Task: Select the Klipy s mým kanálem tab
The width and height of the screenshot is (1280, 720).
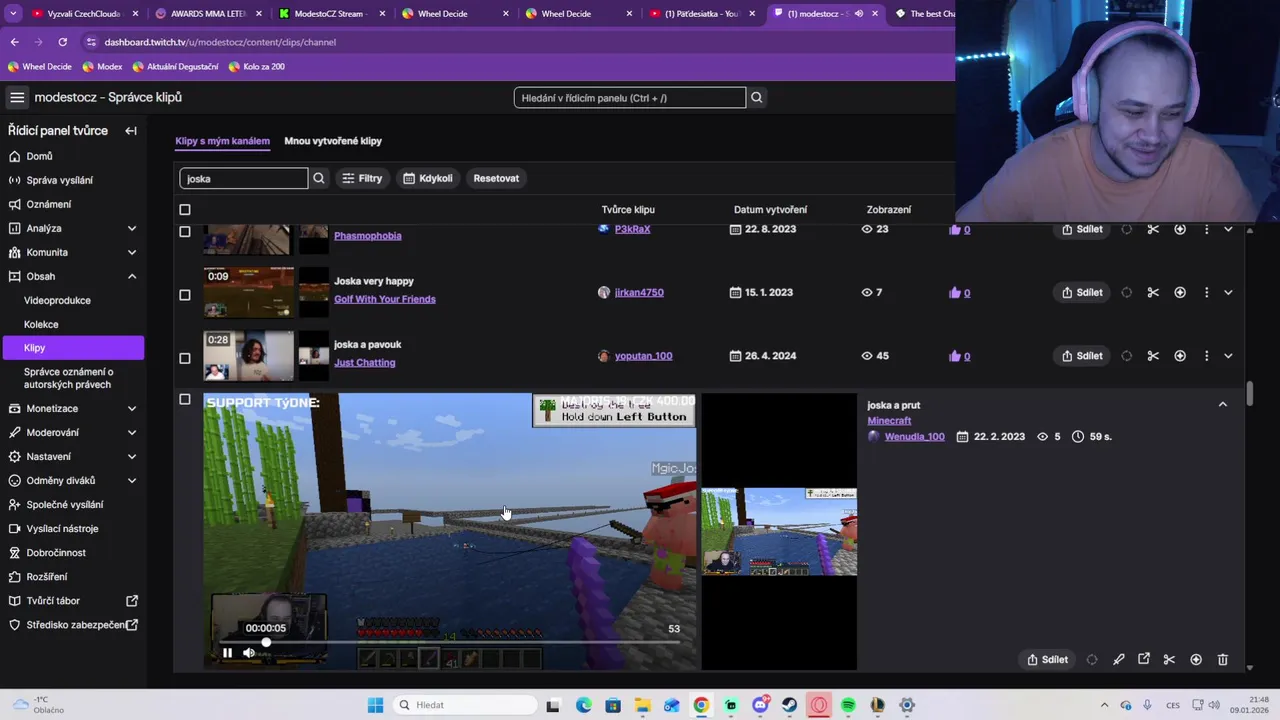Action: [x=222, y=141]
